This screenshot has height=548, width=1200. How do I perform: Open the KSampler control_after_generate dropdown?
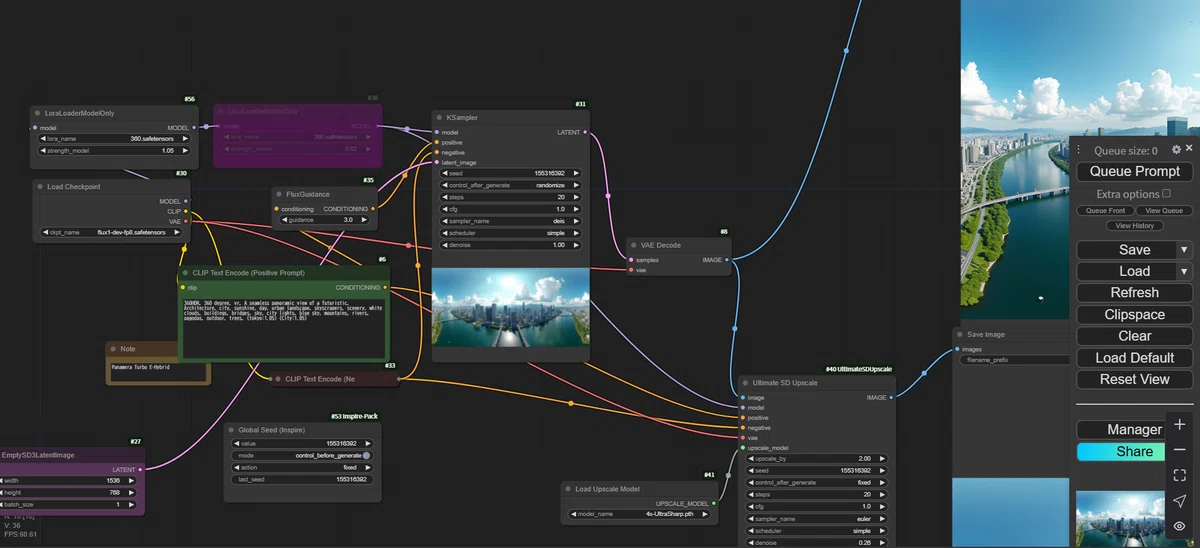click(511, 185)
